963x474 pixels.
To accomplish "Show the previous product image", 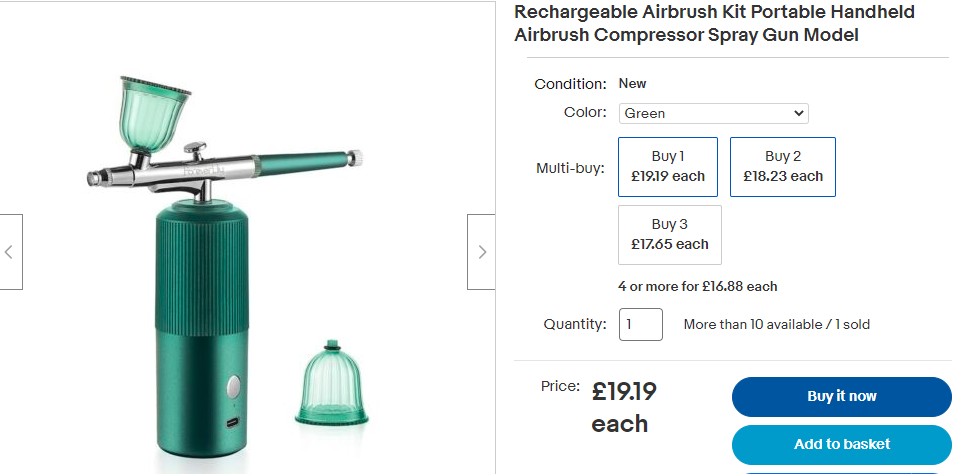I will coord(10,252).
